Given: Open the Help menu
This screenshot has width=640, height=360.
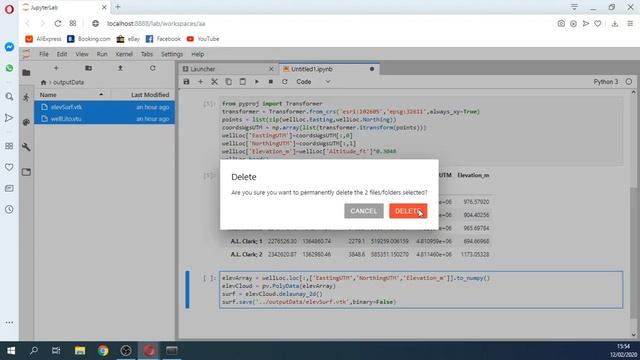Looking at the screenshot, I should pos(198,54).
